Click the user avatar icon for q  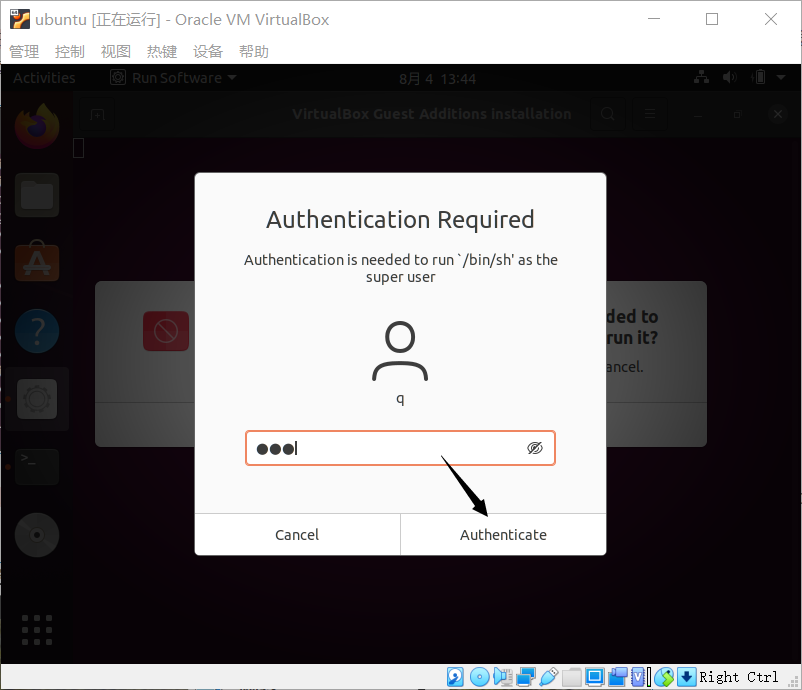click(400, 351)
